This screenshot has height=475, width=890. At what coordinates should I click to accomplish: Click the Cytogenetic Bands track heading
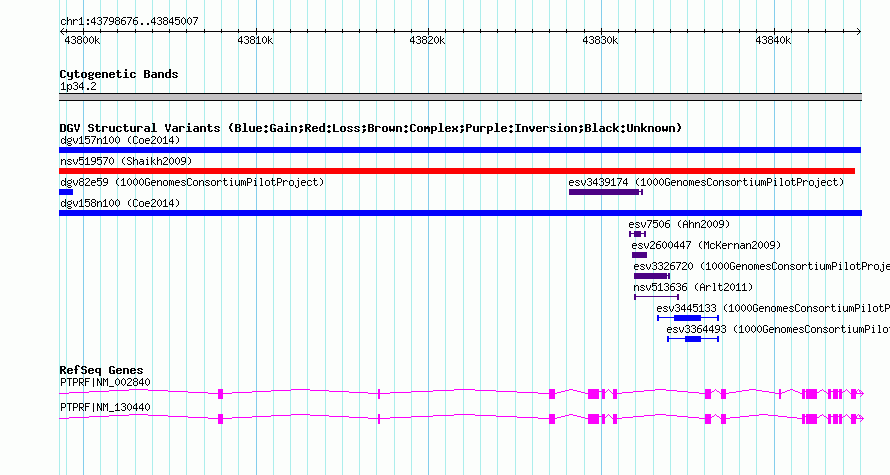119,74
